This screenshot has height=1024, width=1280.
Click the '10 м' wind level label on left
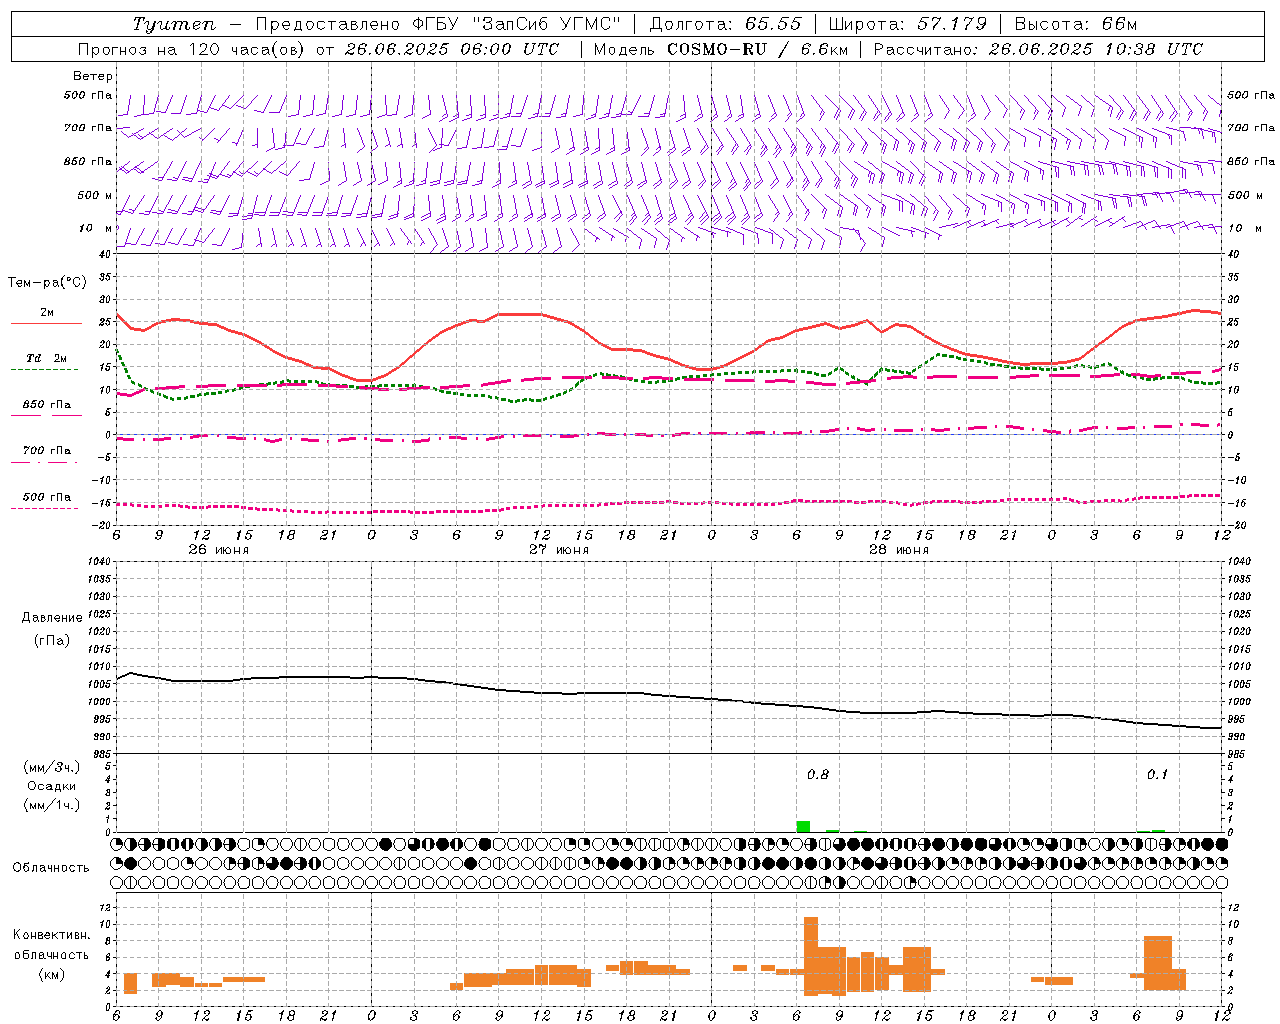[x=96, y=228]
